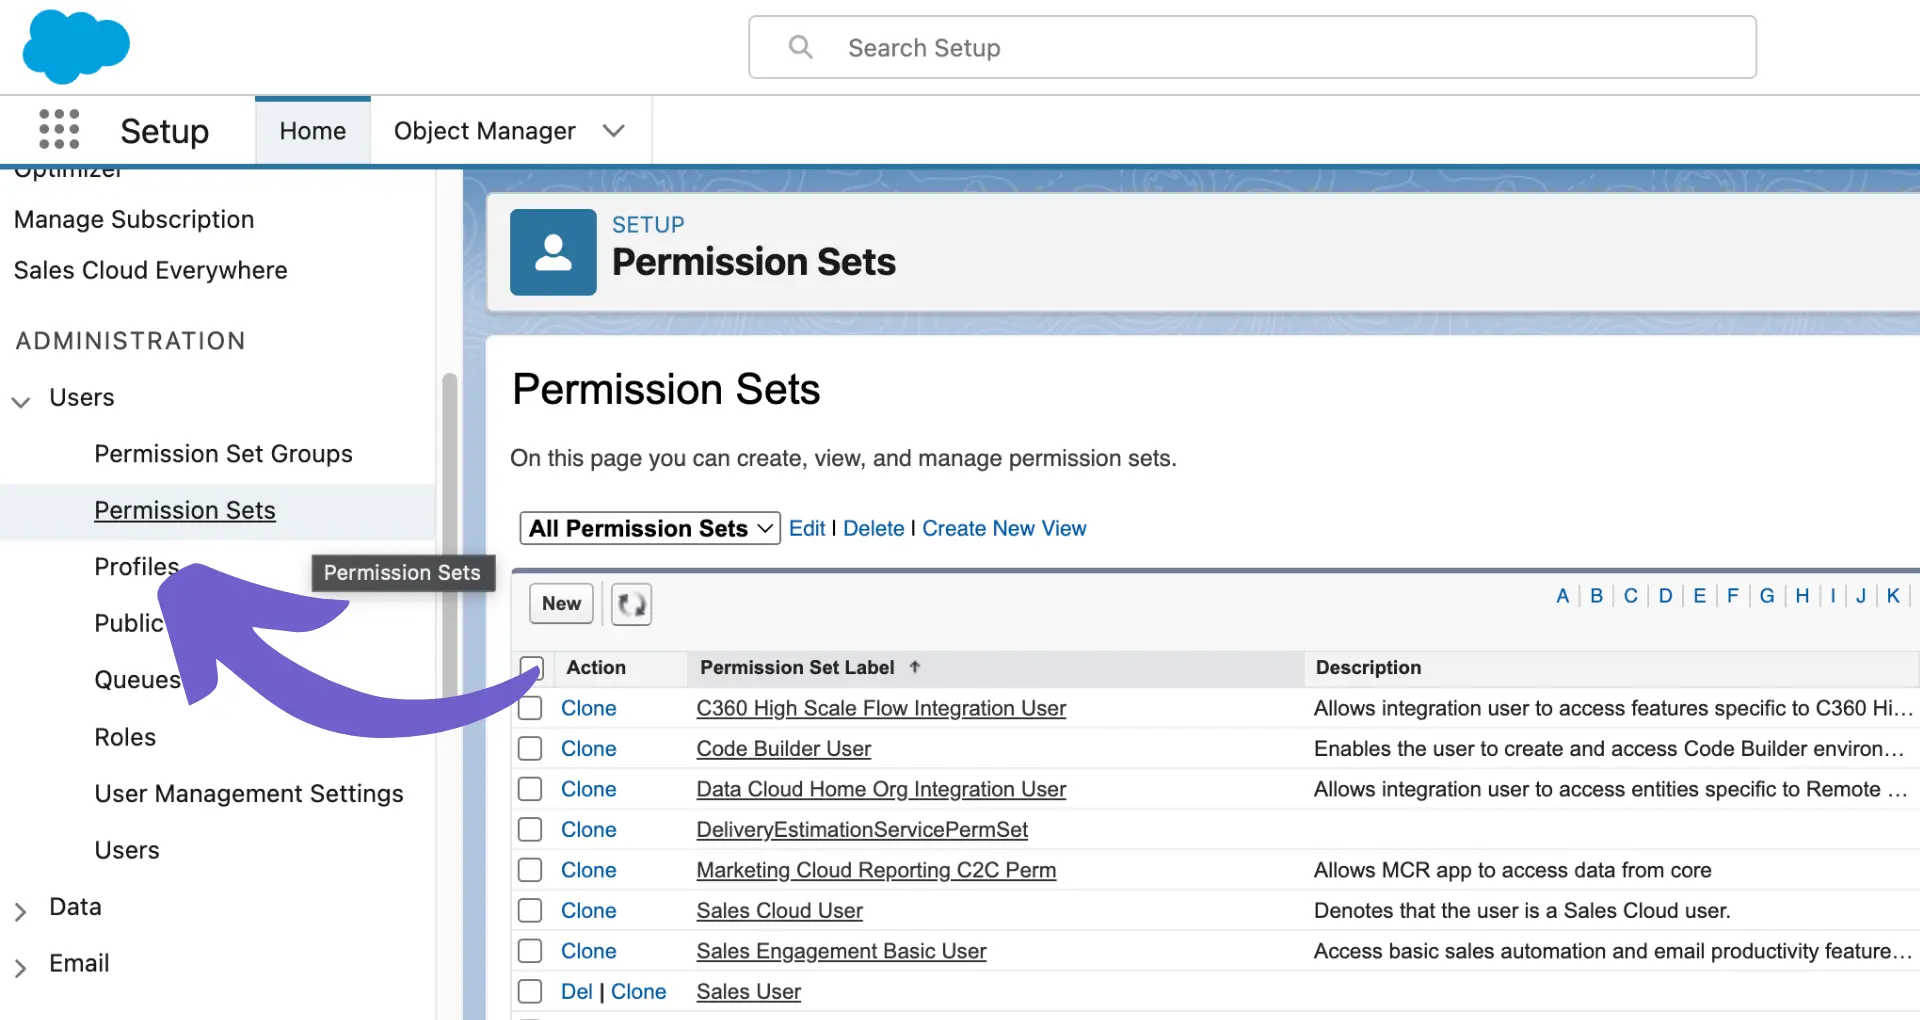Screen dimensions: 1920x1020
Task: Open the Object Manager tab
Action: pos(485,131)
